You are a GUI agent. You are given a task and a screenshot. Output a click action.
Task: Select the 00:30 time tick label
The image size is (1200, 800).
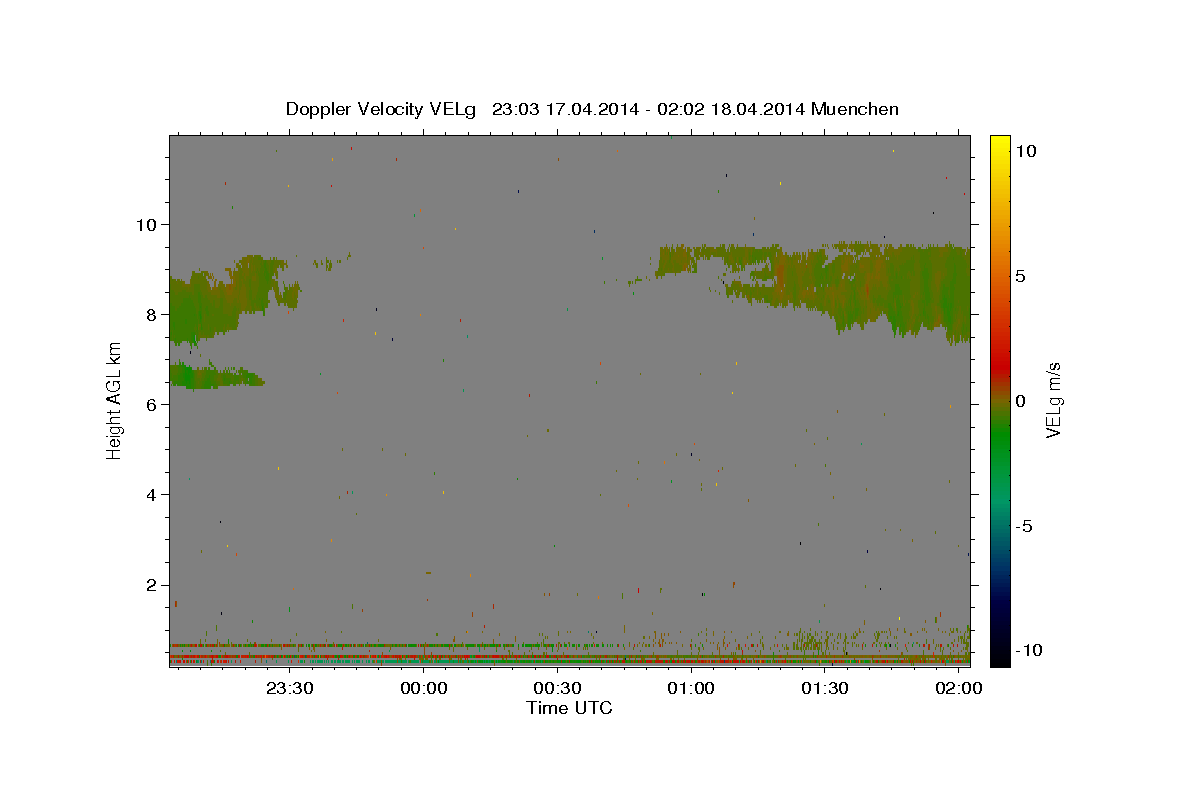click(x=557, y=689)
